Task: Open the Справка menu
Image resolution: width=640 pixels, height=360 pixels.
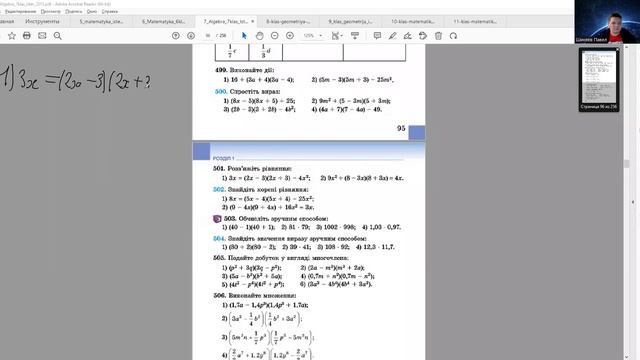Action: [x=110, y=11]
